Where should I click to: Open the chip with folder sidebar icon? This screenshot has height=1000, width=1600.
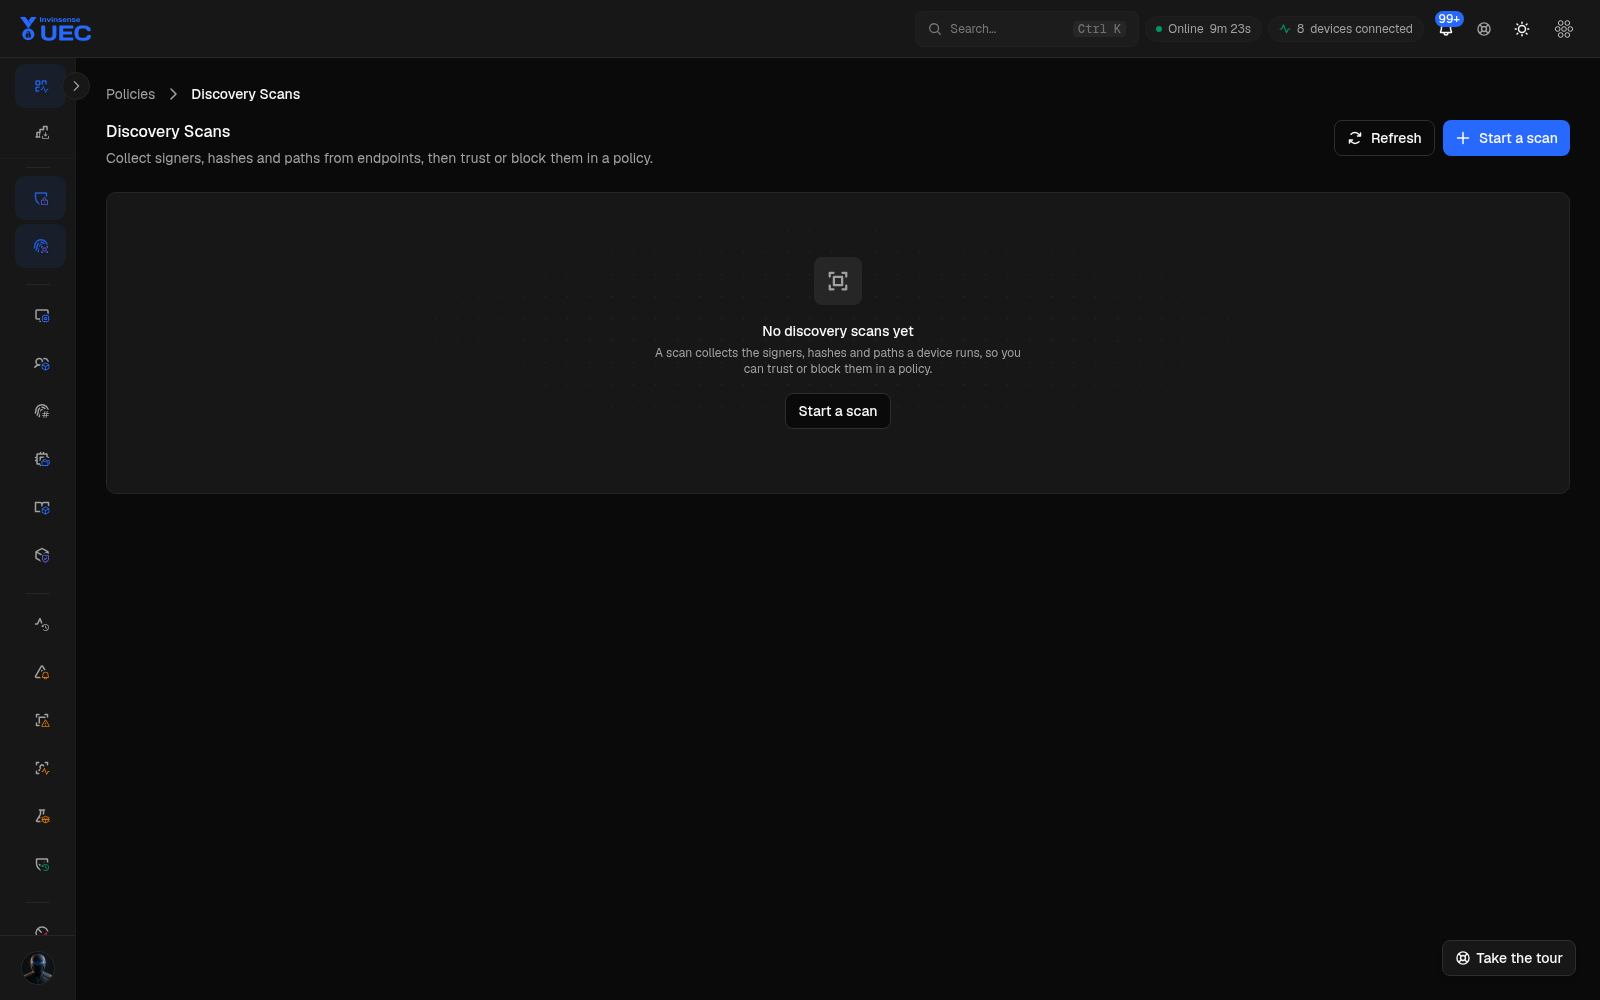41,459
